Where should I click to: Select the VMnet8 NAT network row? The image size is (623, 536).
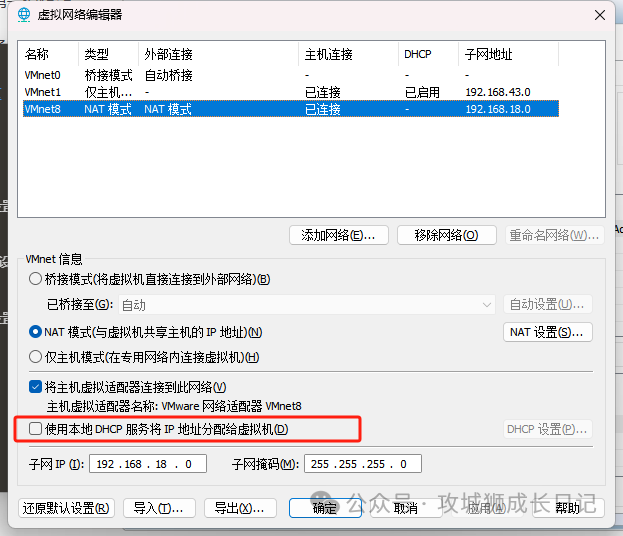tap(291, 109)
